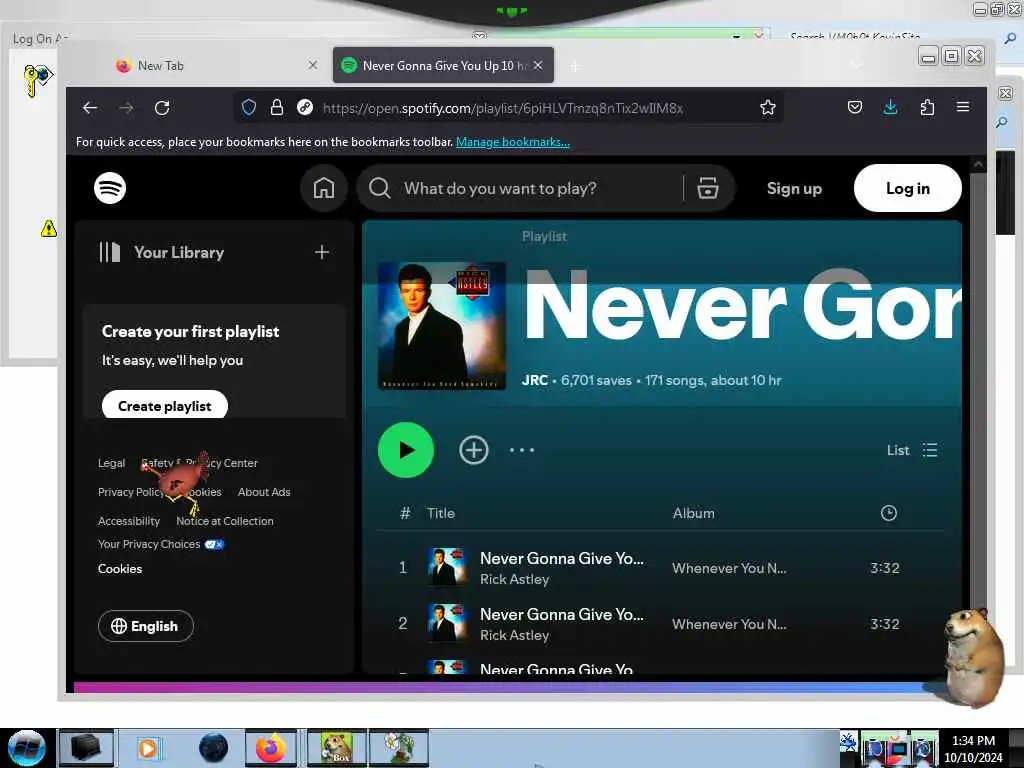Open Firefox downloads panel
Image resolution: width=1024 pixels, height=768 pixels.
(890, 108)
